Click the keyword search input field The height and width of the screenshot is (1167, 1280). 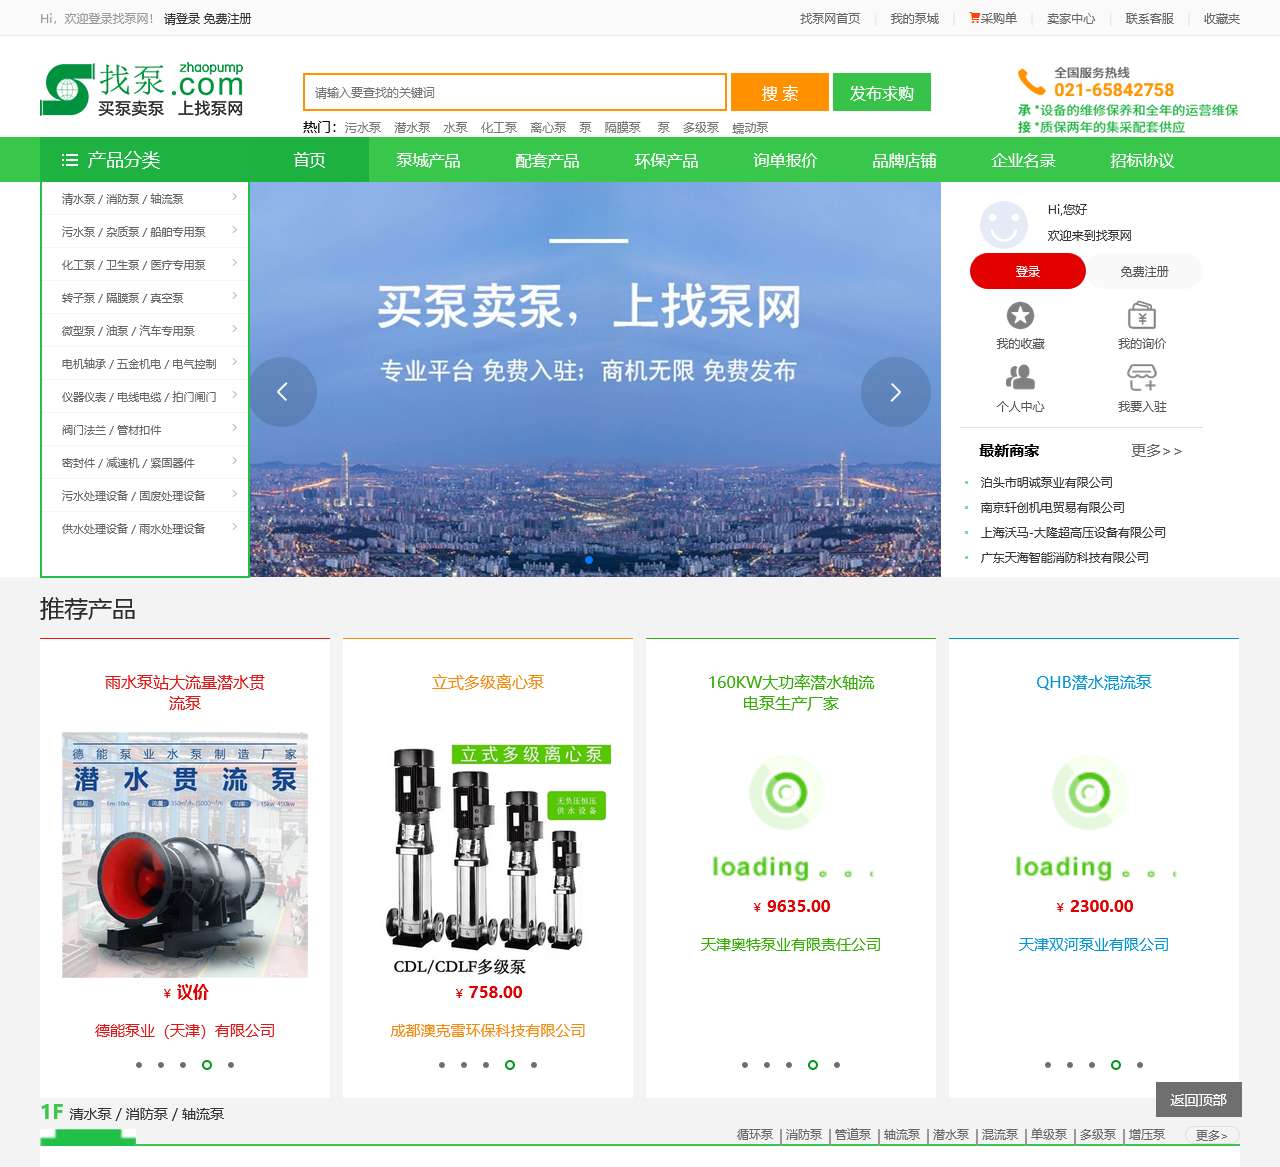pyautogui.click(x=515, y=92)
